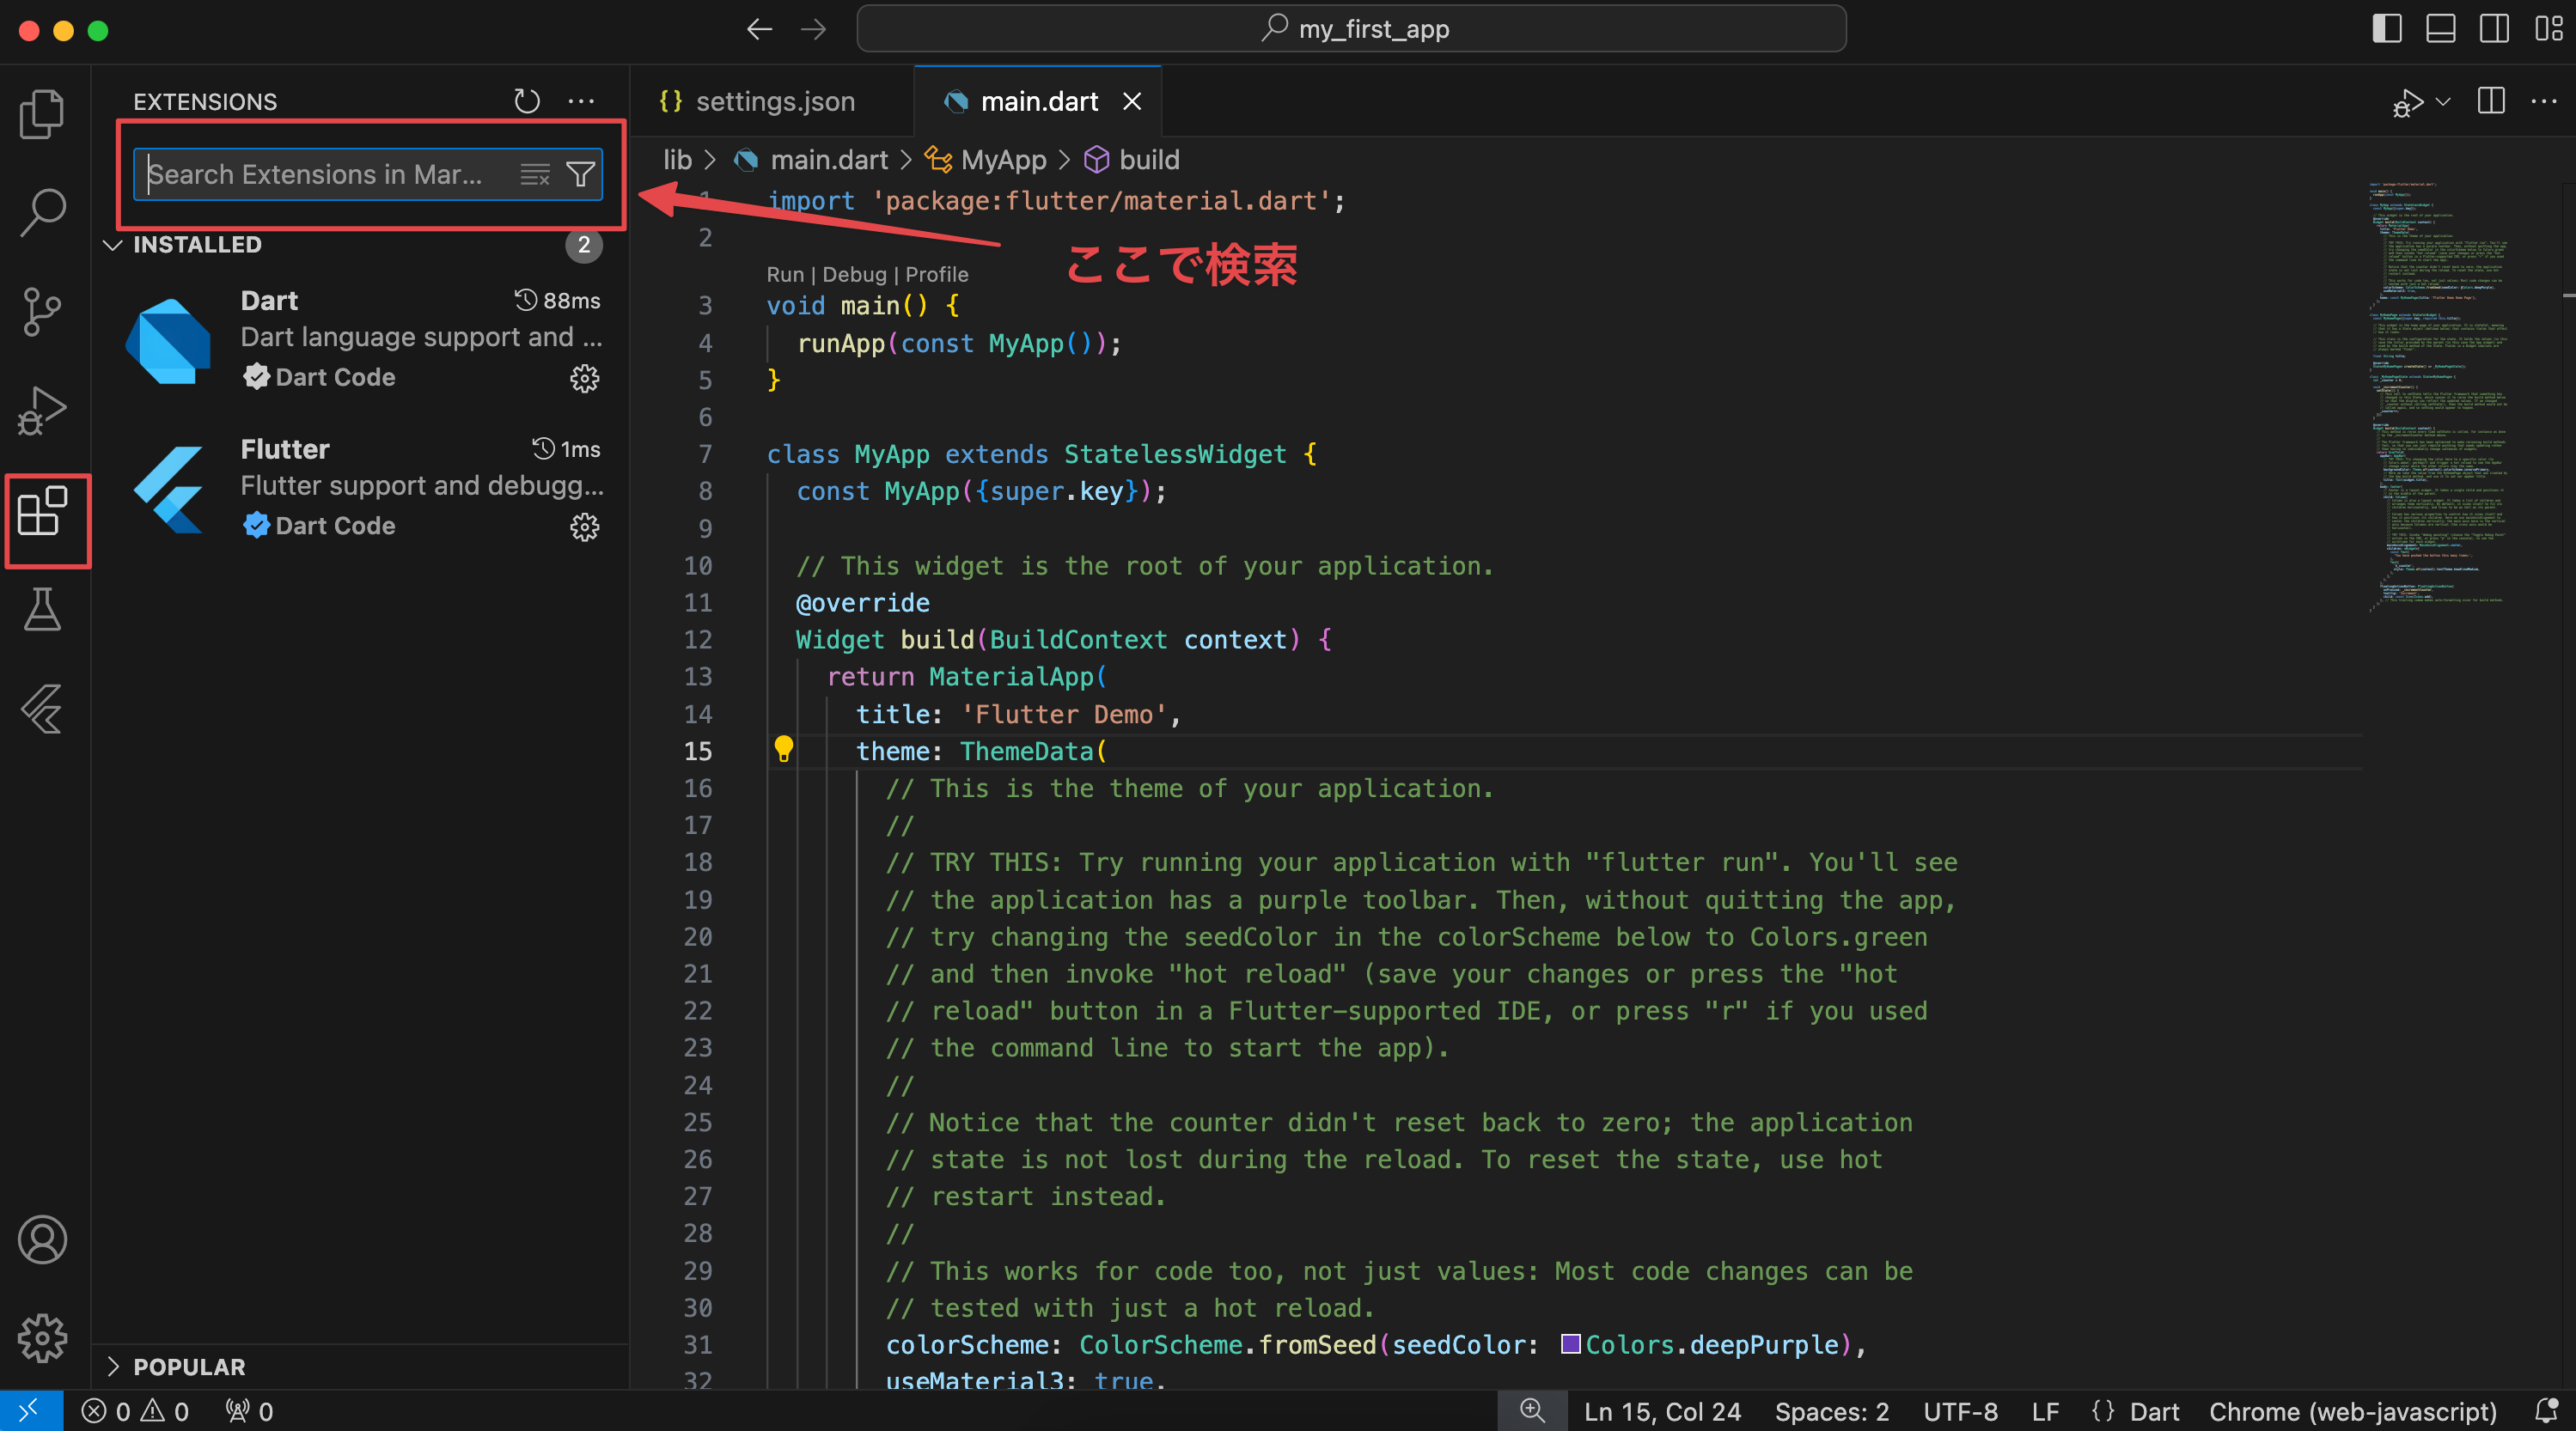Go back in navigation history
Screen dimensions: 2576x1431
pos(760,29)
